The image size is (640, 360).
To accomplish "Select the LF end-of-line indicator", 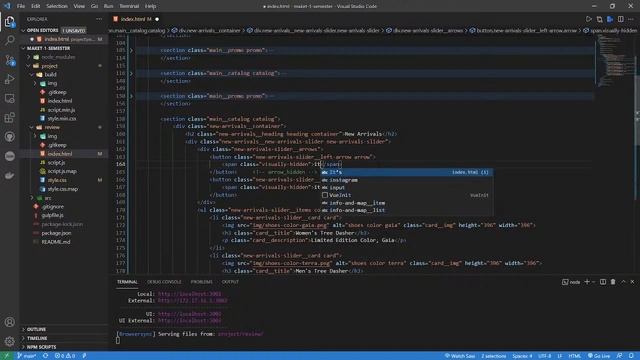I will pos(560,356).
